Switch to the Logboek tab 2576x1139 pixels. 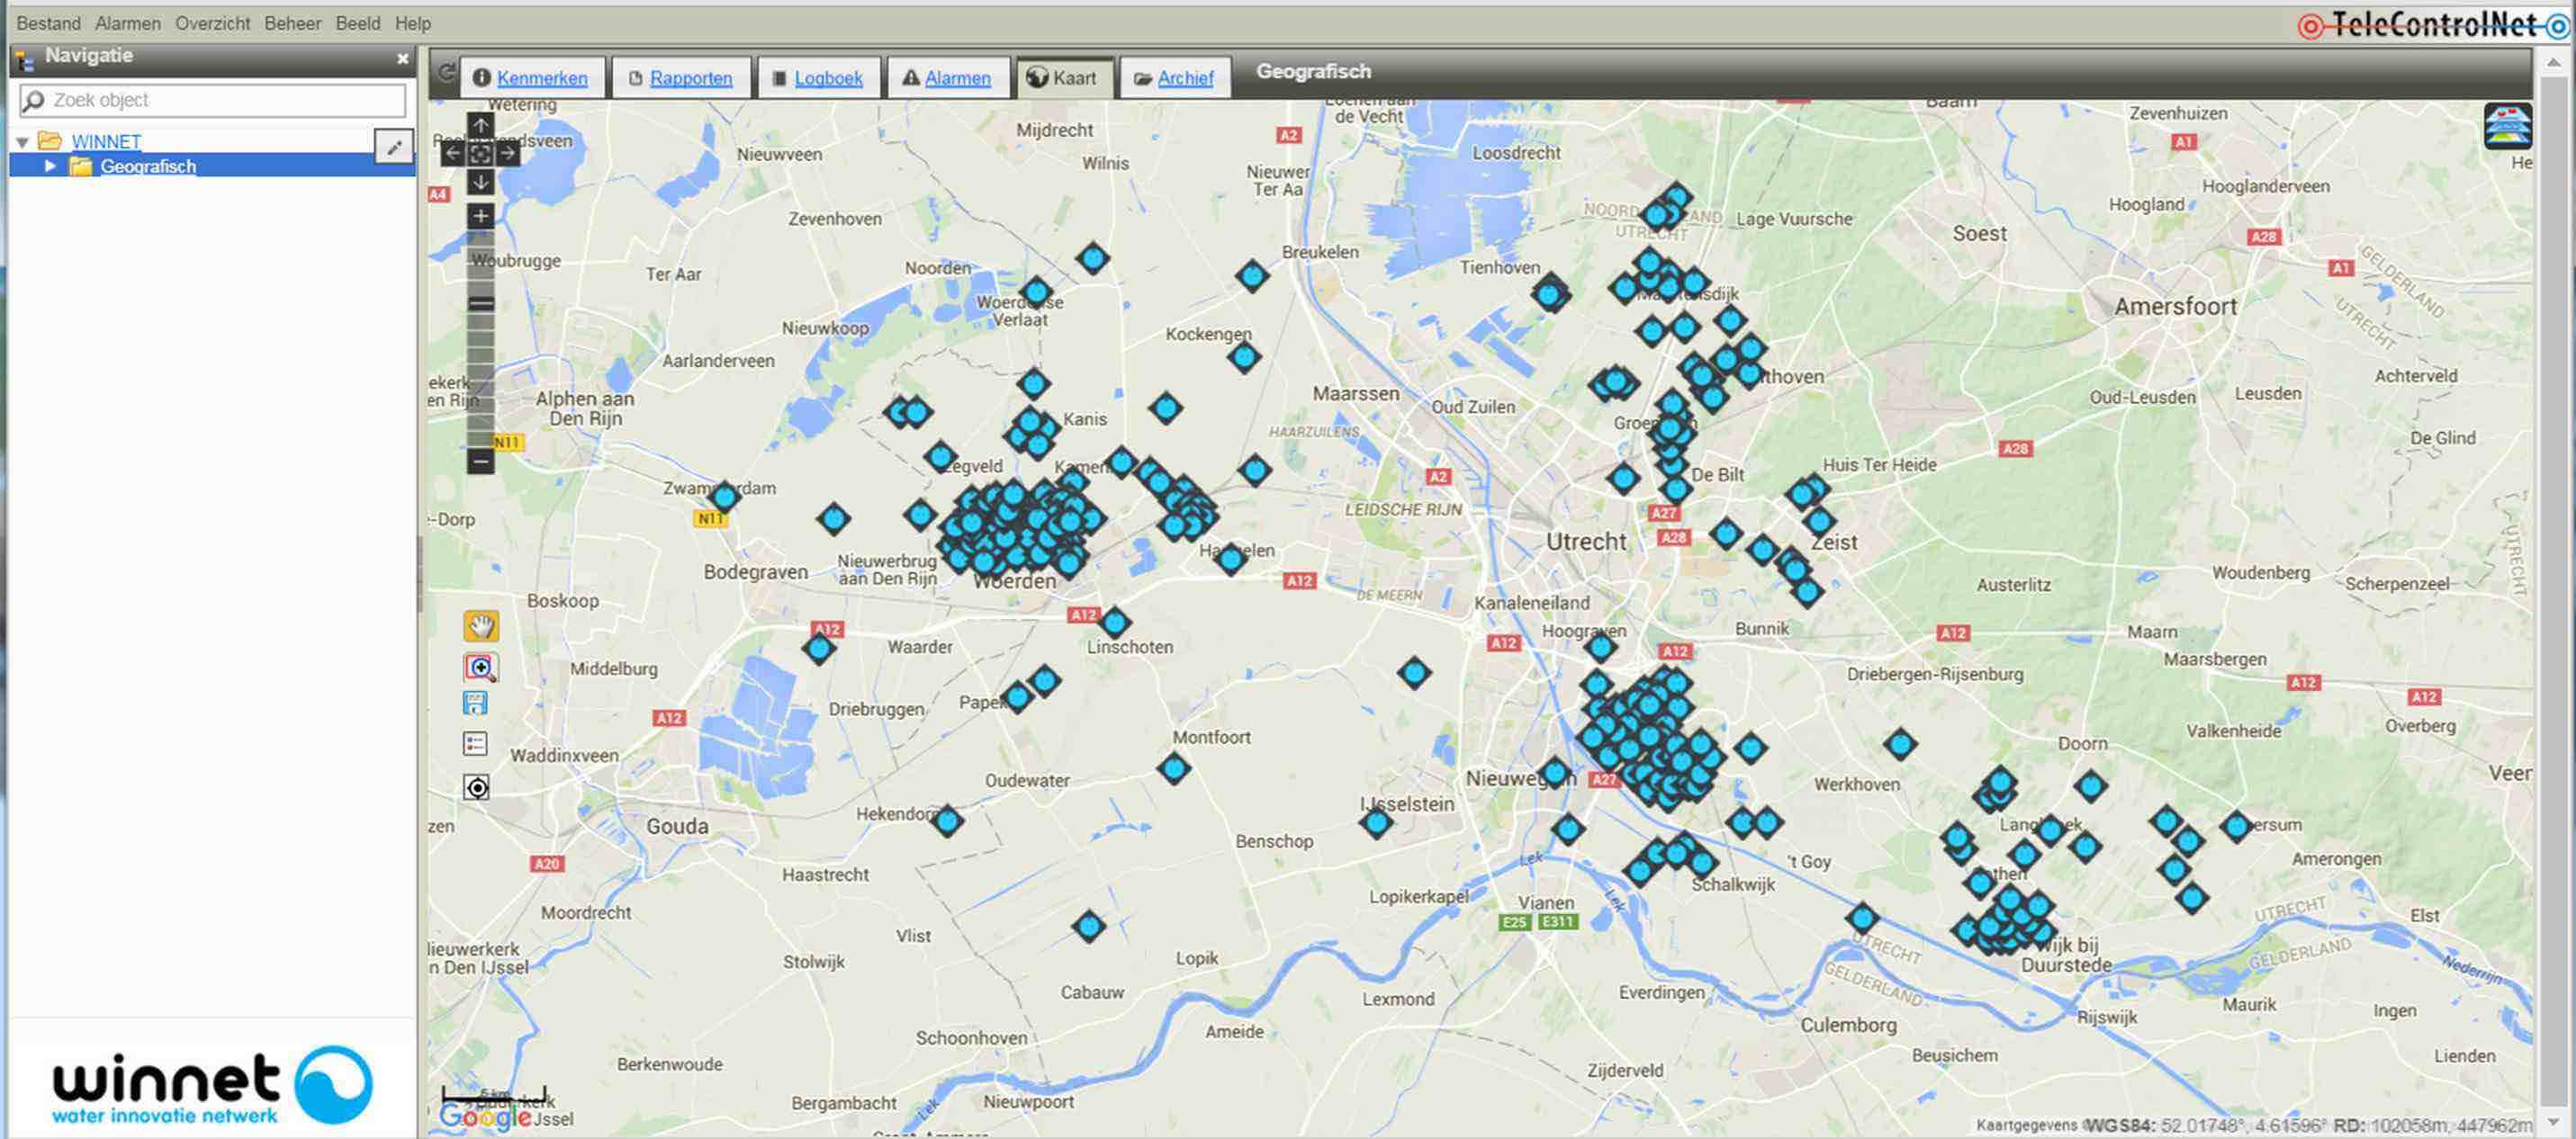[x=827, y=78]
